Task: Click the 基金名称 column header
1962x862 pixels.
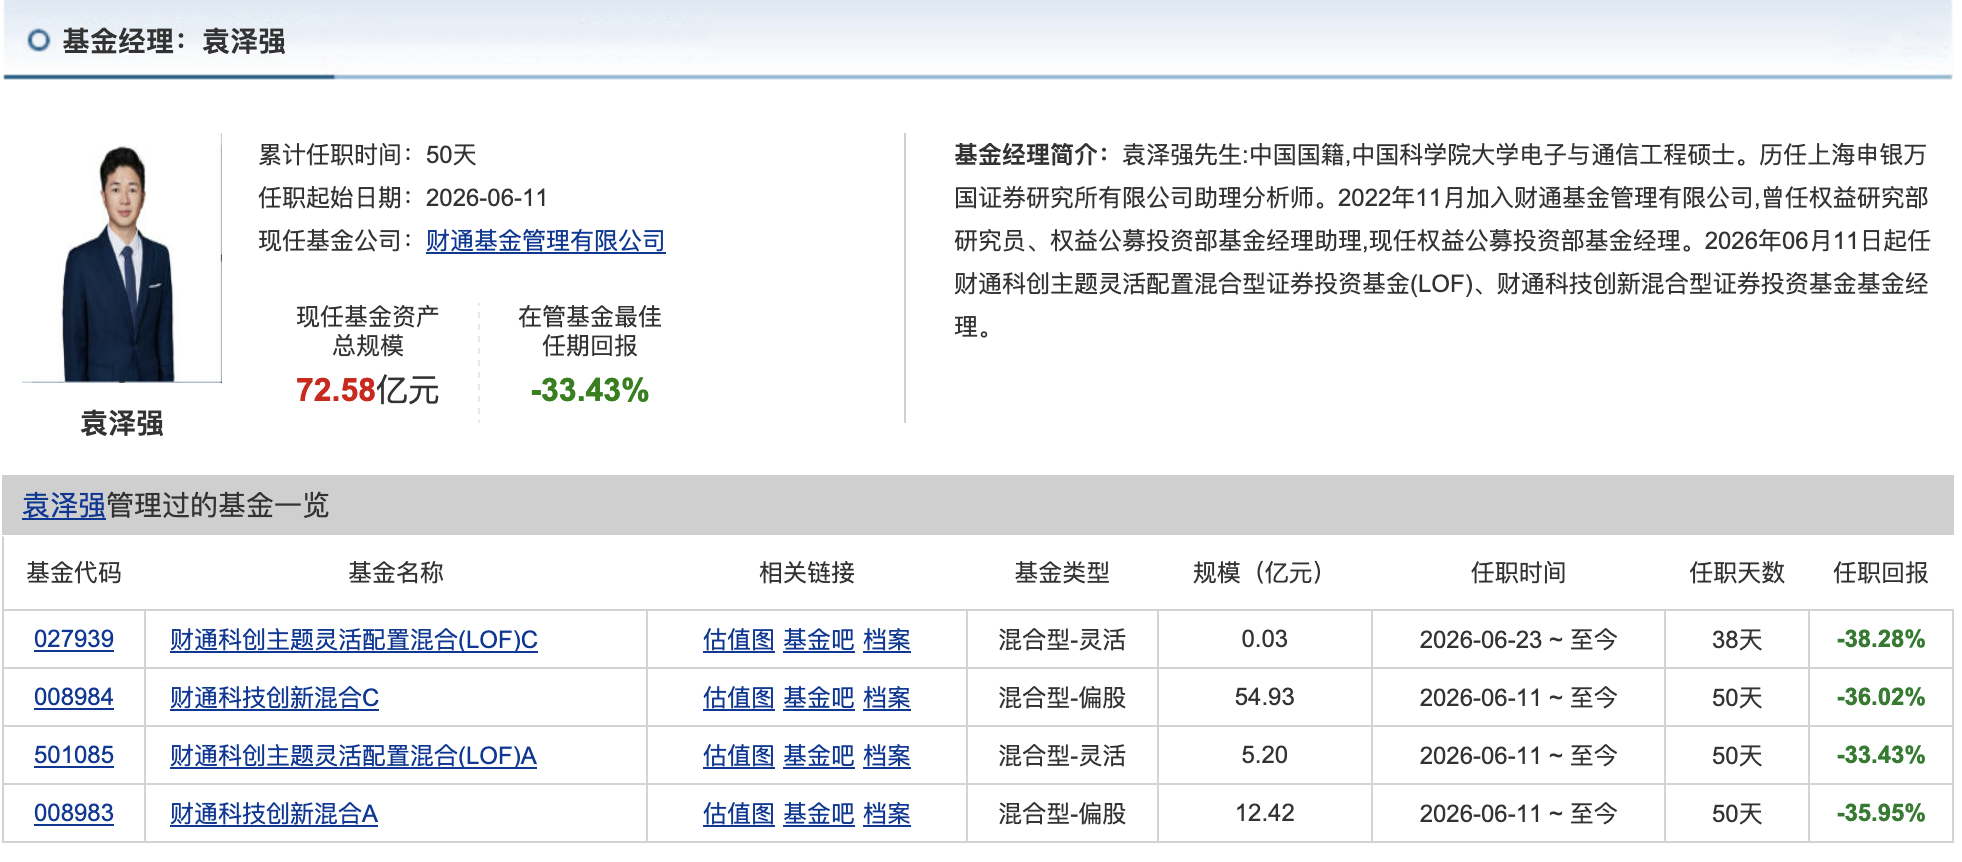Action: (x=396, y=573)
